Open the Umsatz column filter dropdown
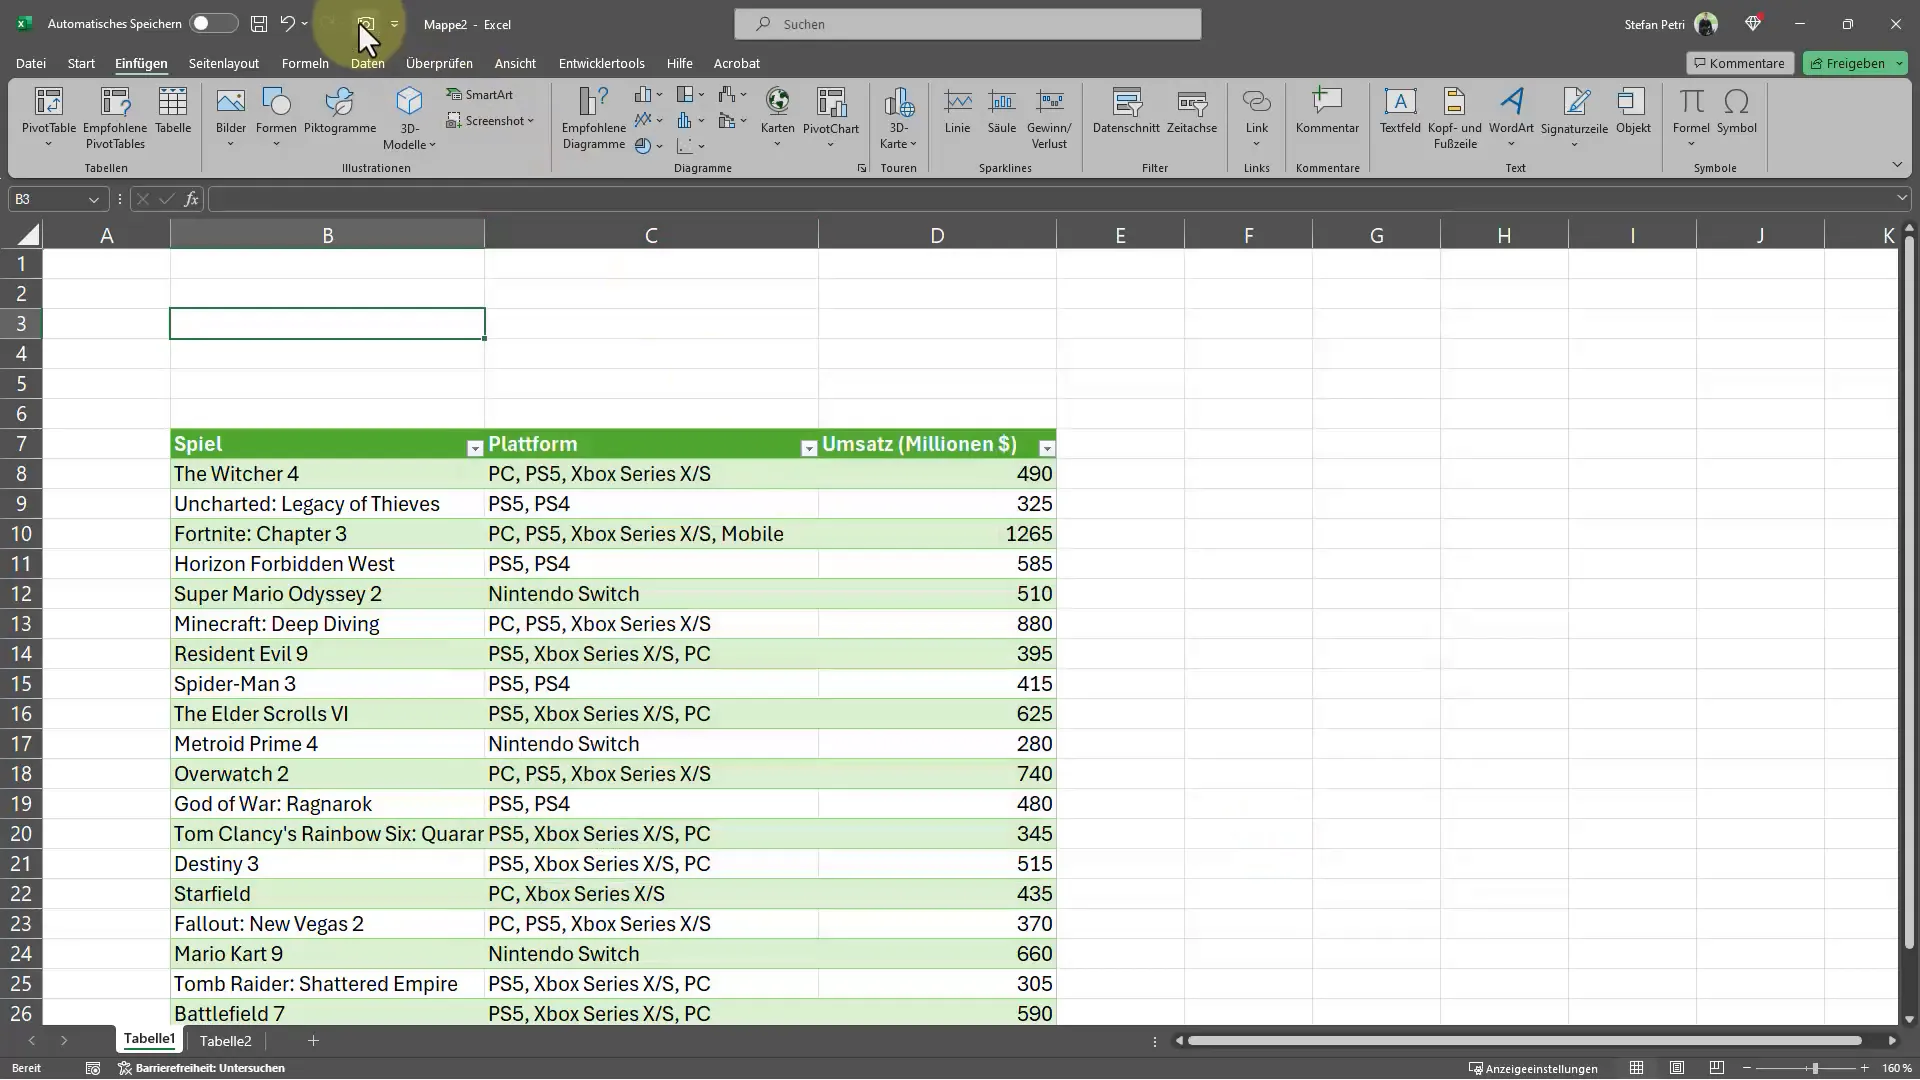The height and width of the screenshot is (1080, 1920). click(x=1047, y=448)
